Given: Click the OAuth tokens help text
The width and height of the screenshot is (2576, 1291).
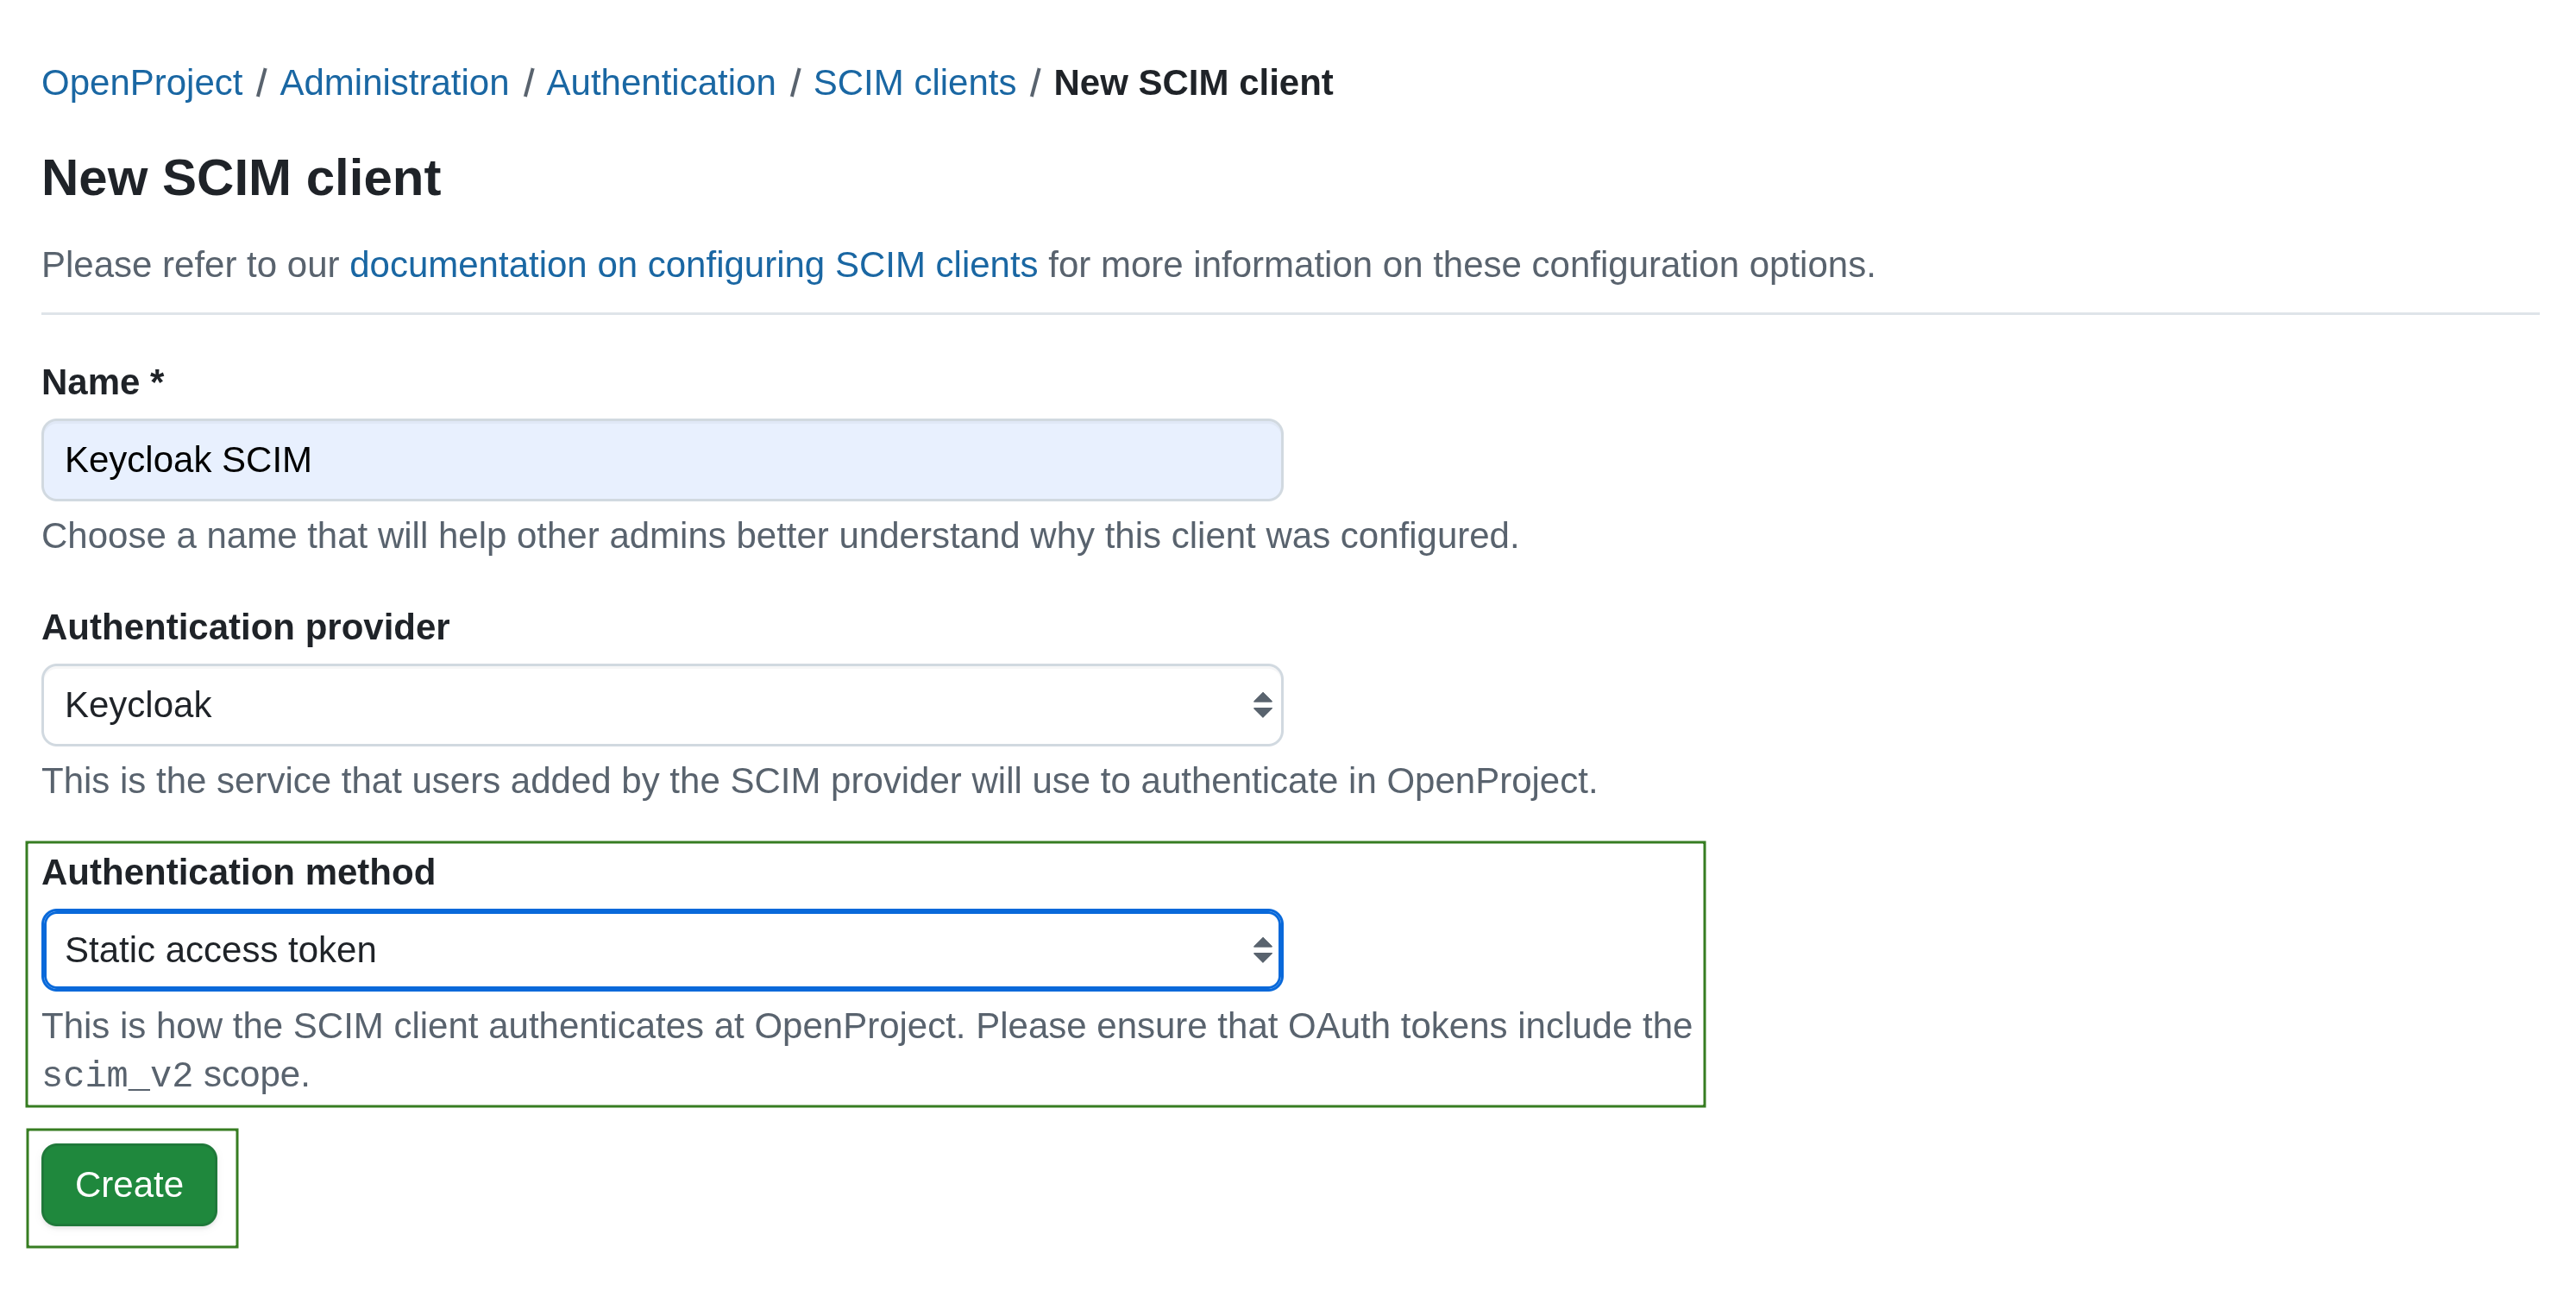Looking at the screenshot, I should (866, 1026).
